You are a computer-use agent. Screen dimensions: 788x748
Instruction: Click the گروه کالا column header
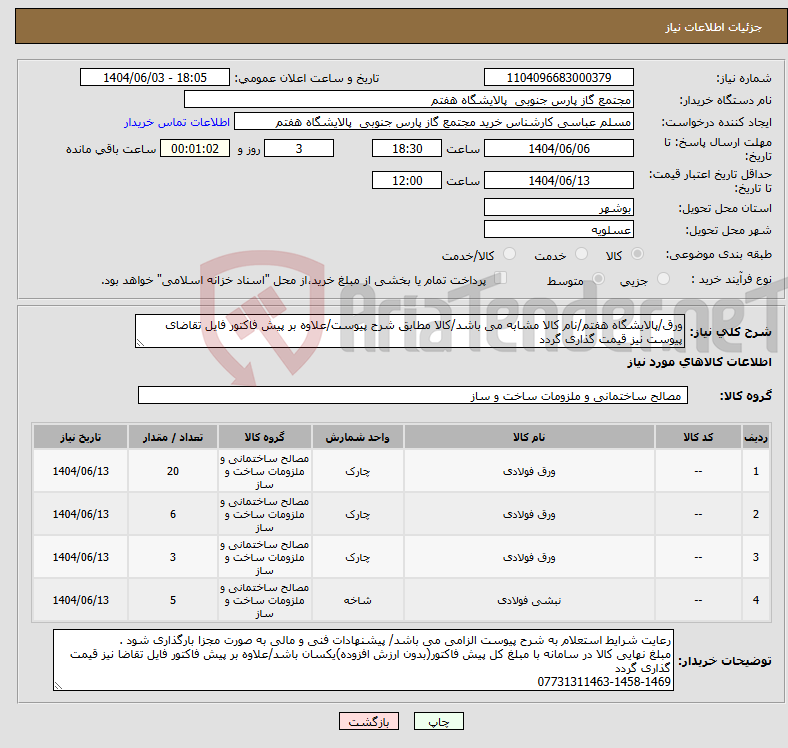[x=264, y=437]
